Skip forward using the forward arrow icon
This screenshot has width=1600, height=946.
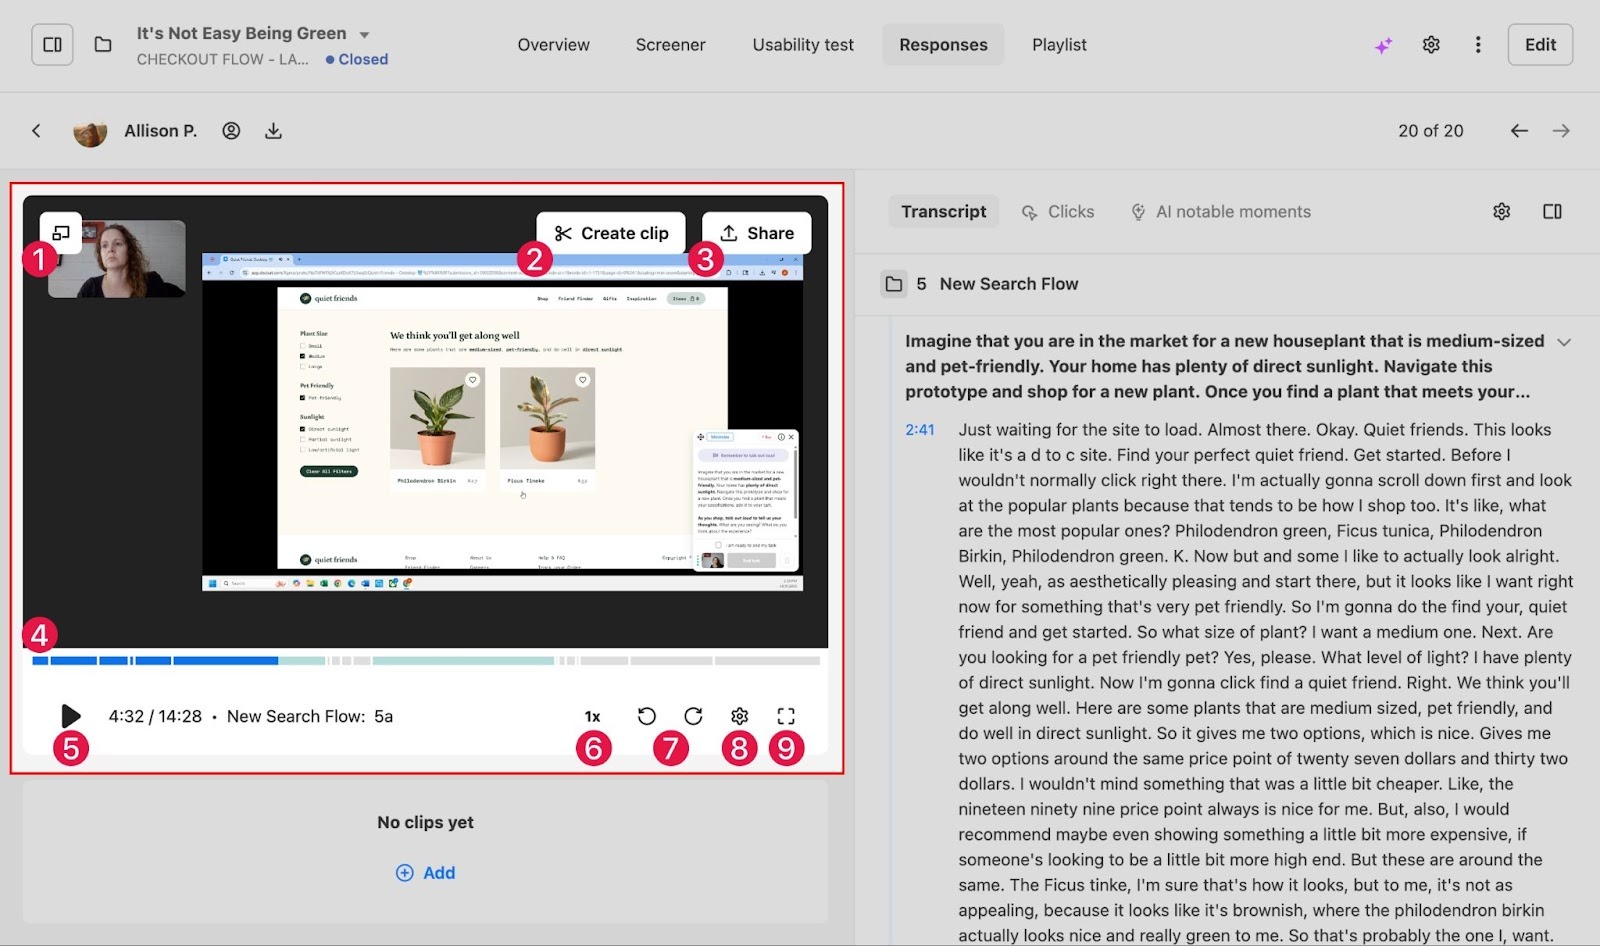pos(693,716)
